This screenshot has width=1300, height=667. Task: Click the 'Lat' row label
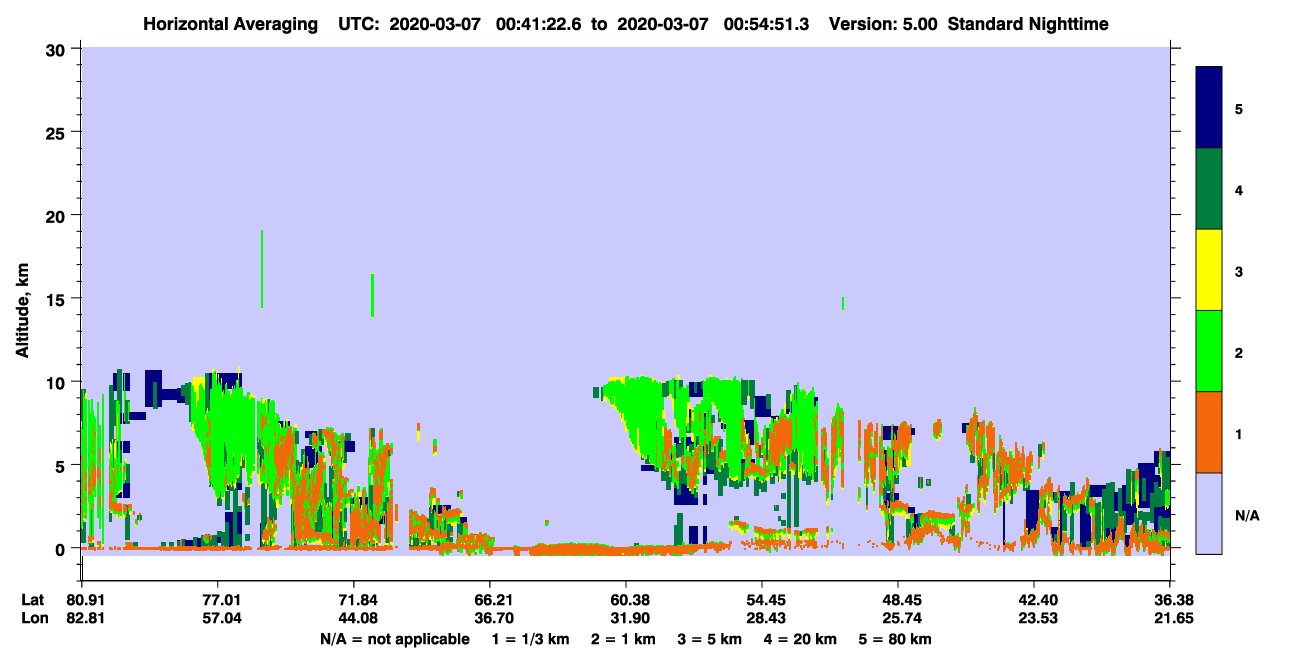(33, 600)
